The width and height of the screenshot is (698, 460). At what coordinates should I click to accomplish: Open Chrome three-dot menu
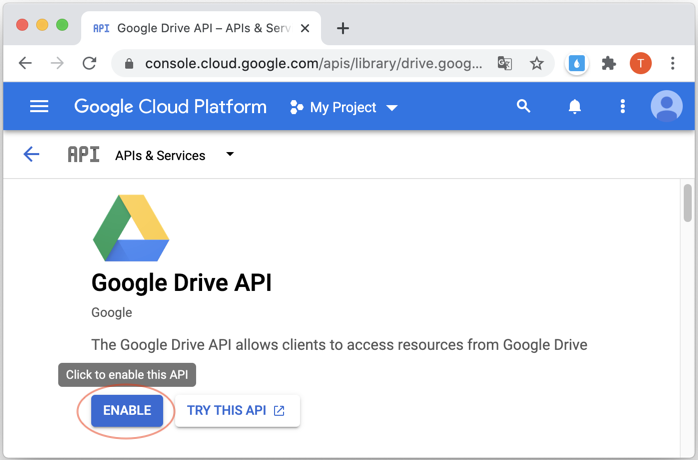point(673,63)
